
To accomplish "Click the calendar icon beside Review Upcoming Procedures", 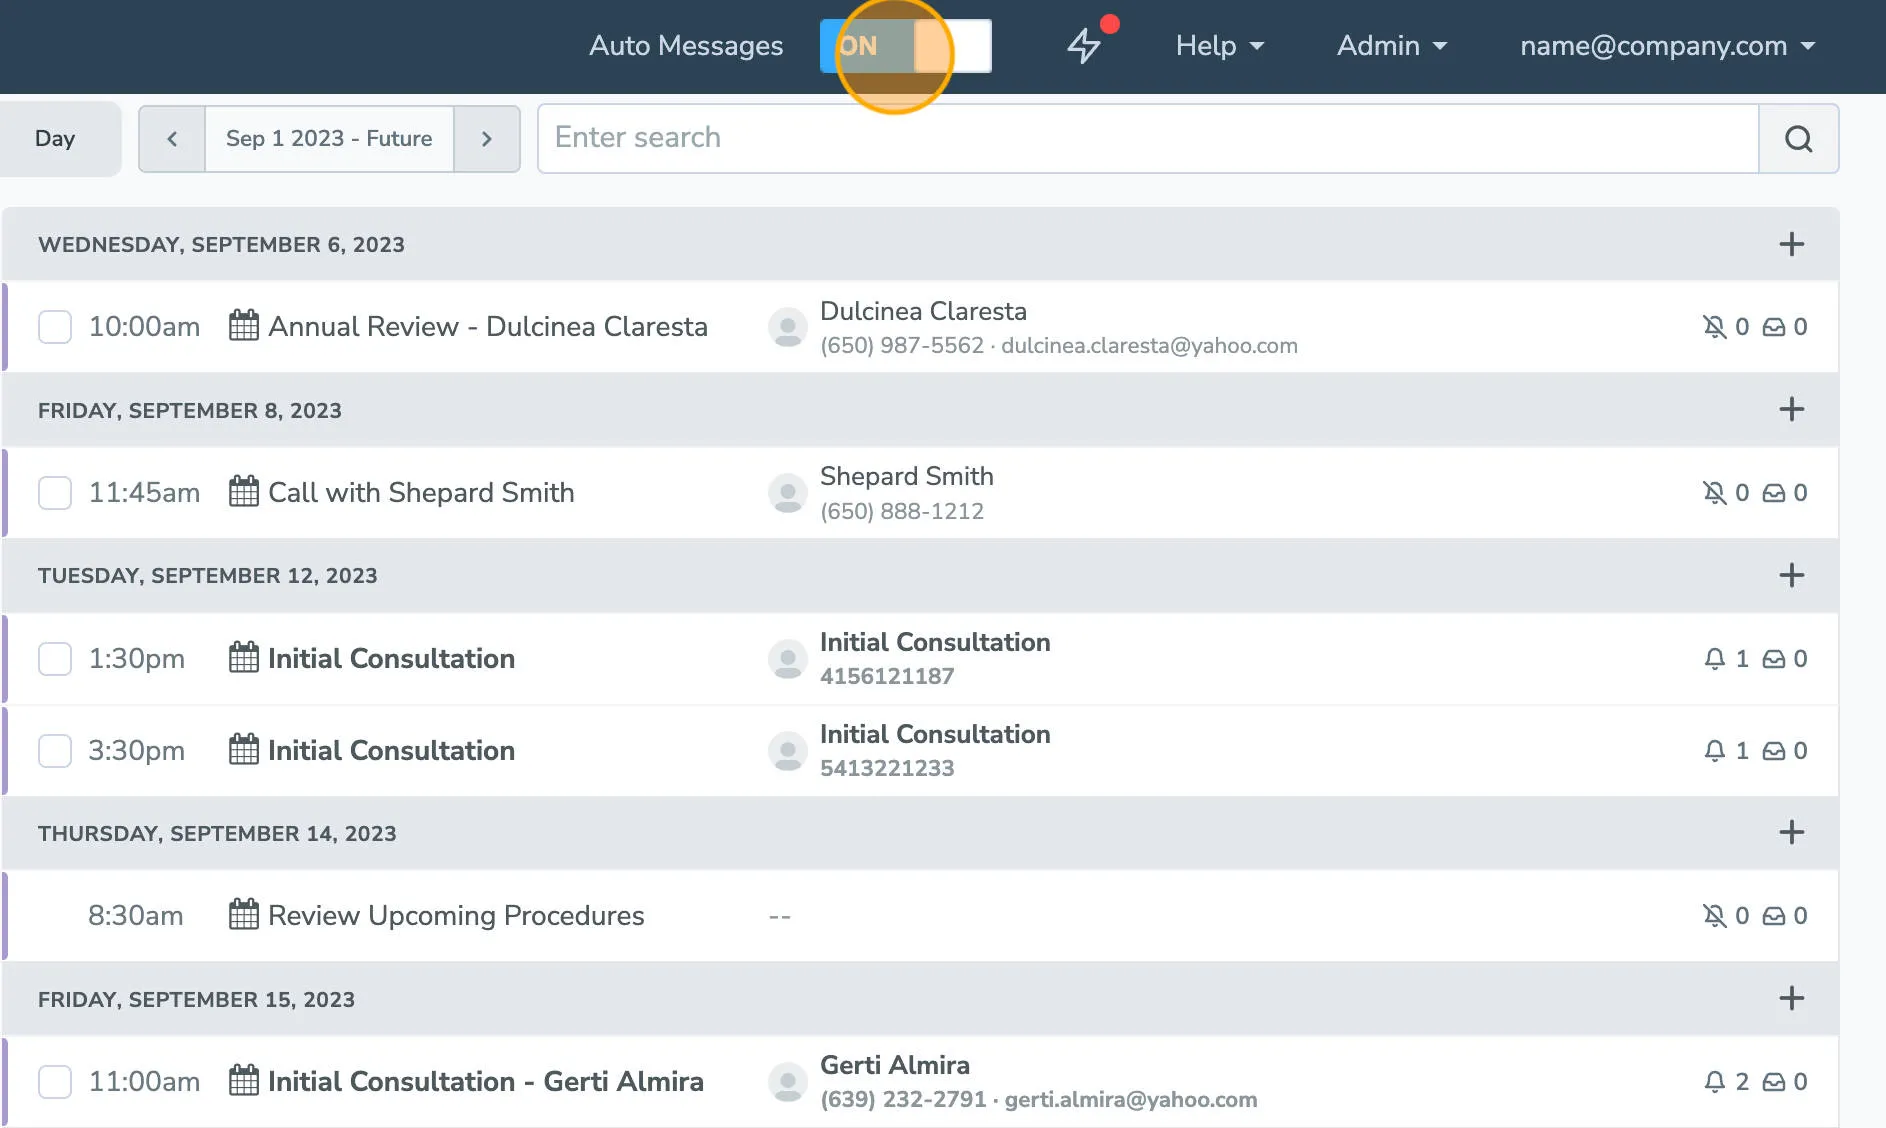I will [x=243, y=915].
